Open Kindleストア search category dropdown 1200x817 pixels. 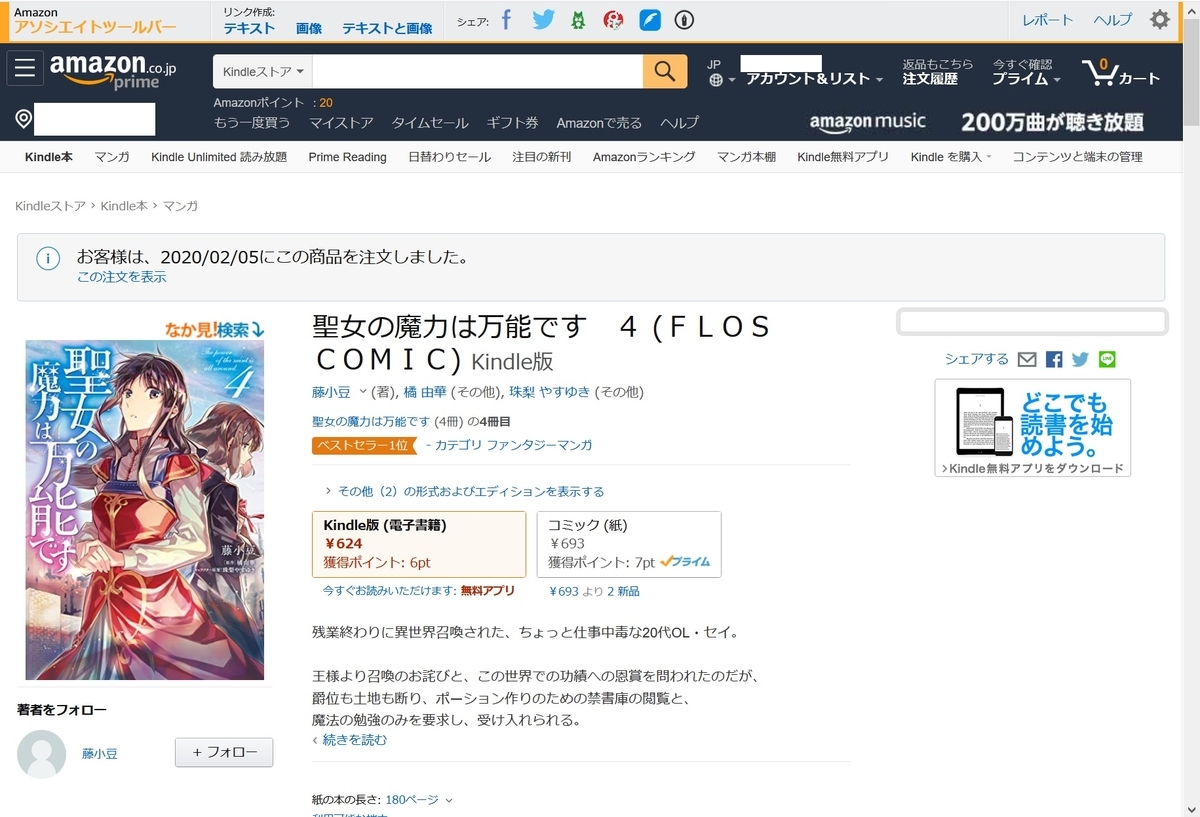pos(263,71)
